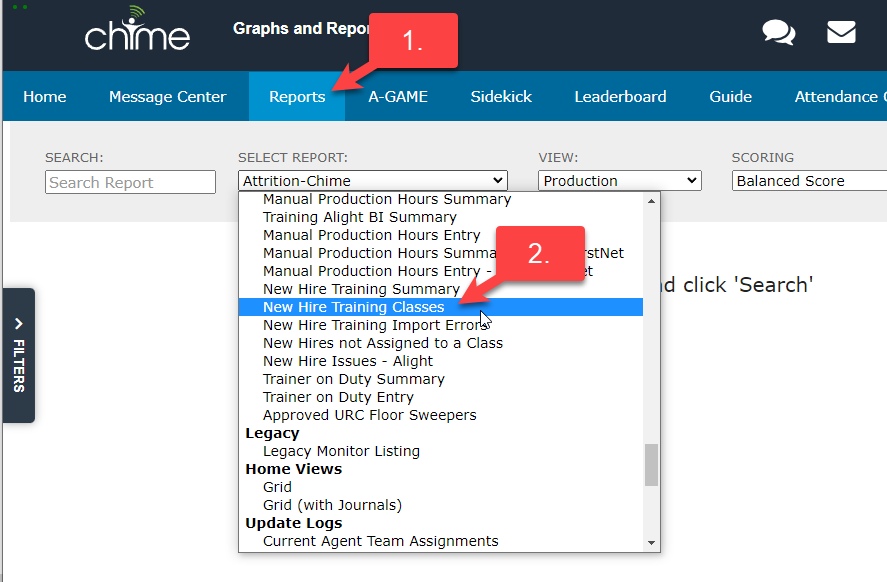The image size is (887, 582).
Task: Click the dropdown list scroll-down arrow
Action: pos(652,542)
